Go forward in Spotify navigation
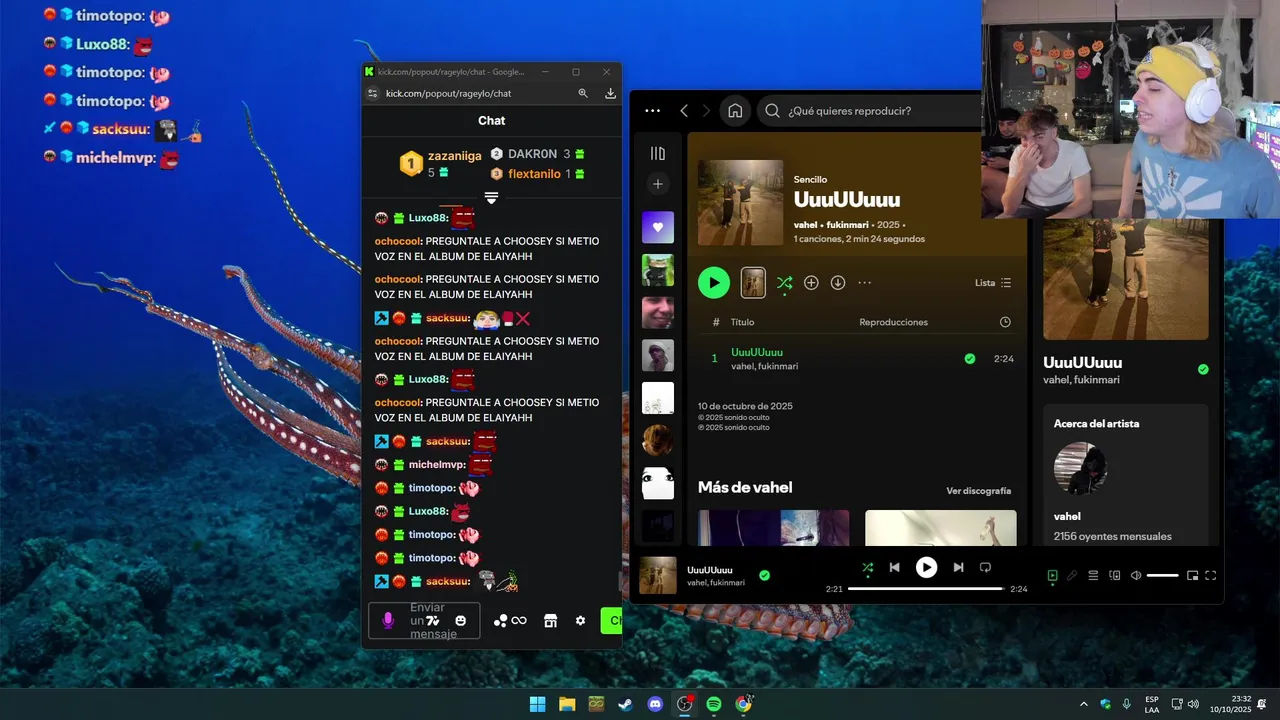This screenshot has width=1280, height=720. [706, 111]
